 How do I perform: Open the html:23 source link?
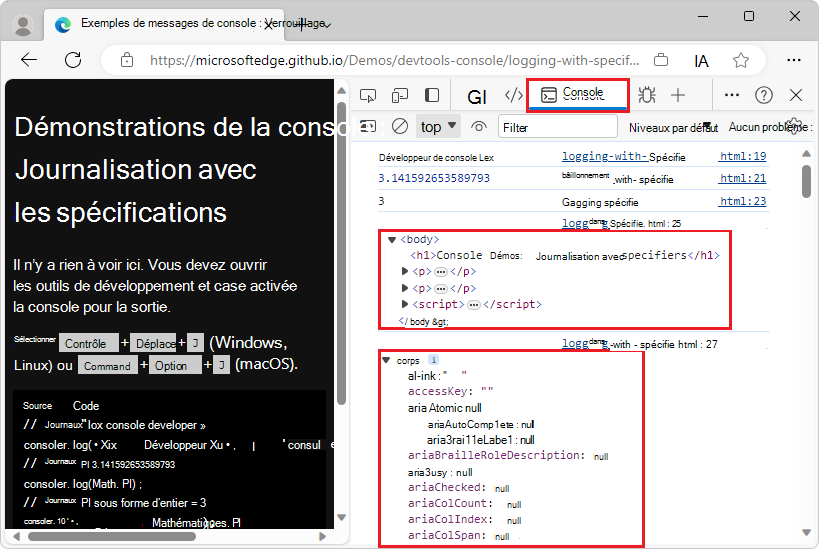(742, 201)
